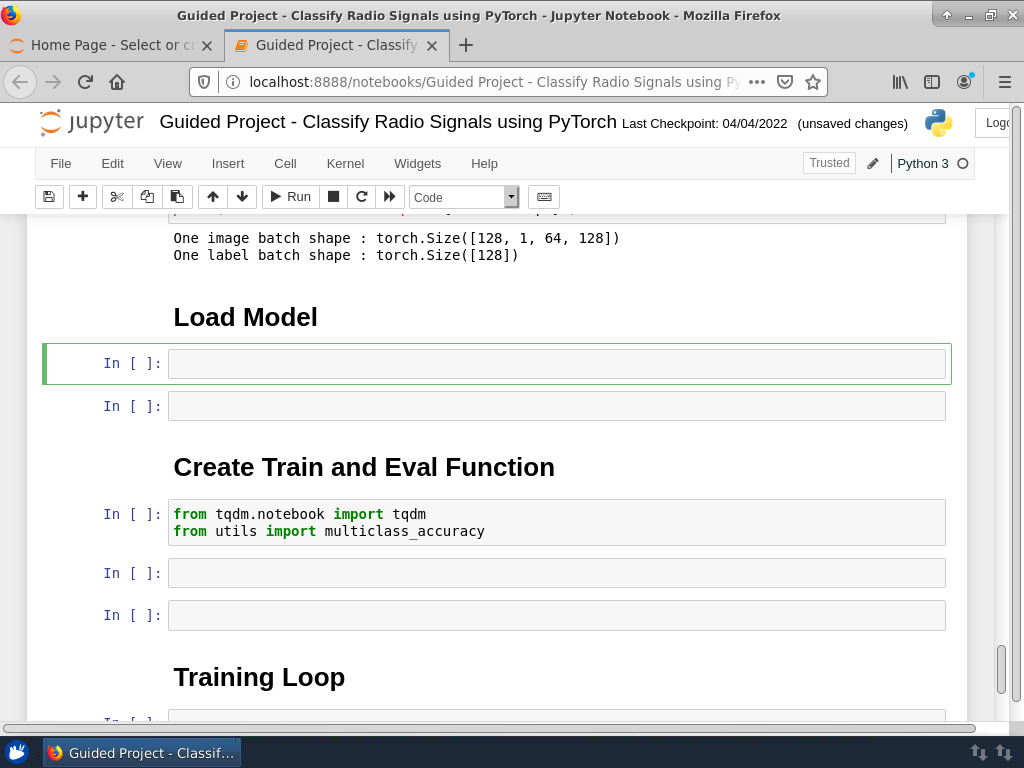Copy selected cells with the copy icon
This screenshot has width=1024, height=768.
point(147,197)
